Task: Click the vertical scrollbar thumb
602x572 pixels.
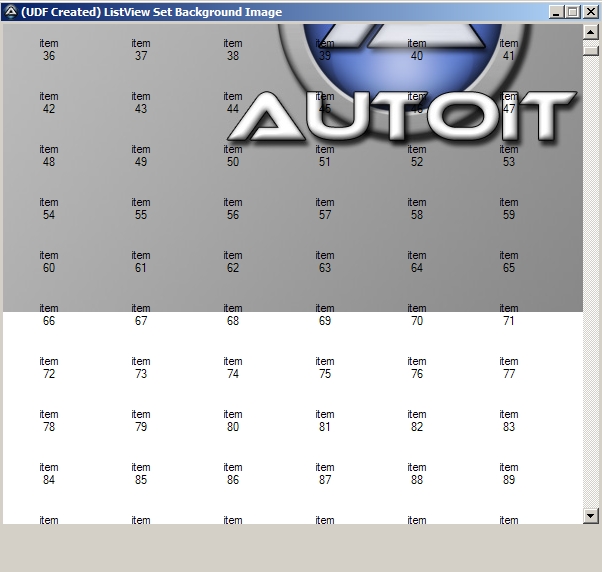Action: point(590,48)
